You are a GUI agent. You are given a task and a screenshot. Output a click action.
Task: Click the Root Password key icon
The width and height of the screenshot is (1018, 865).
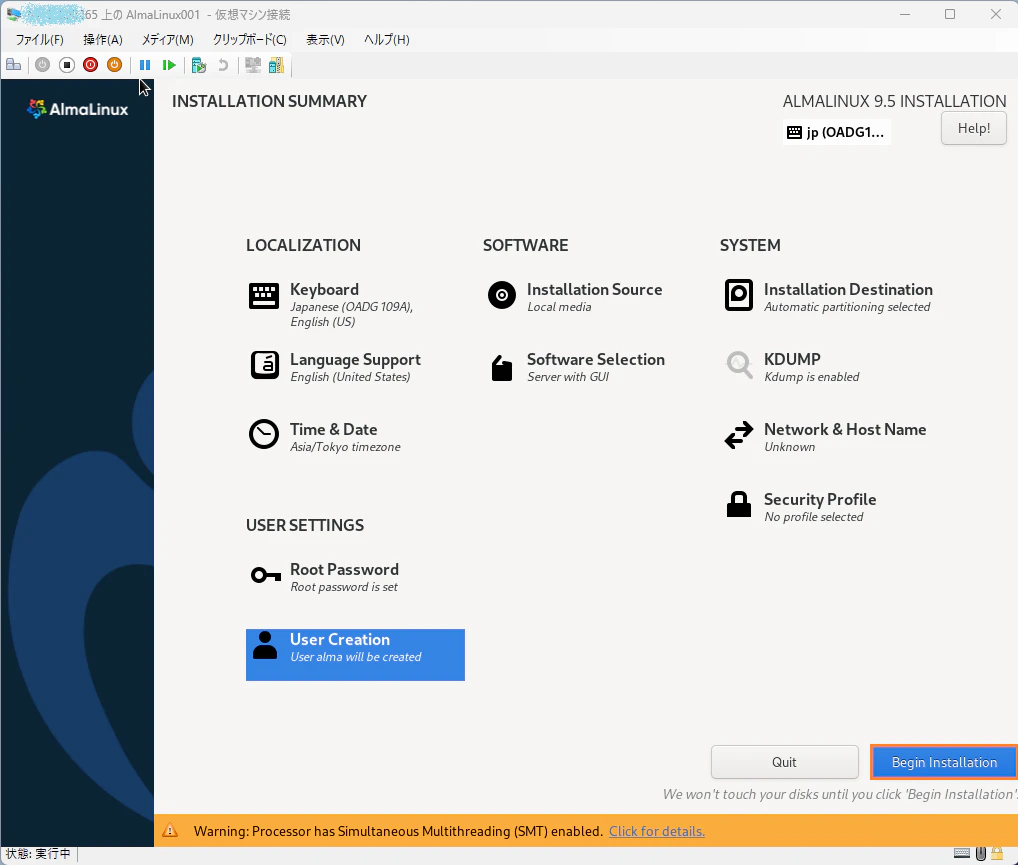pyautogui.click(x=266, y=575)
